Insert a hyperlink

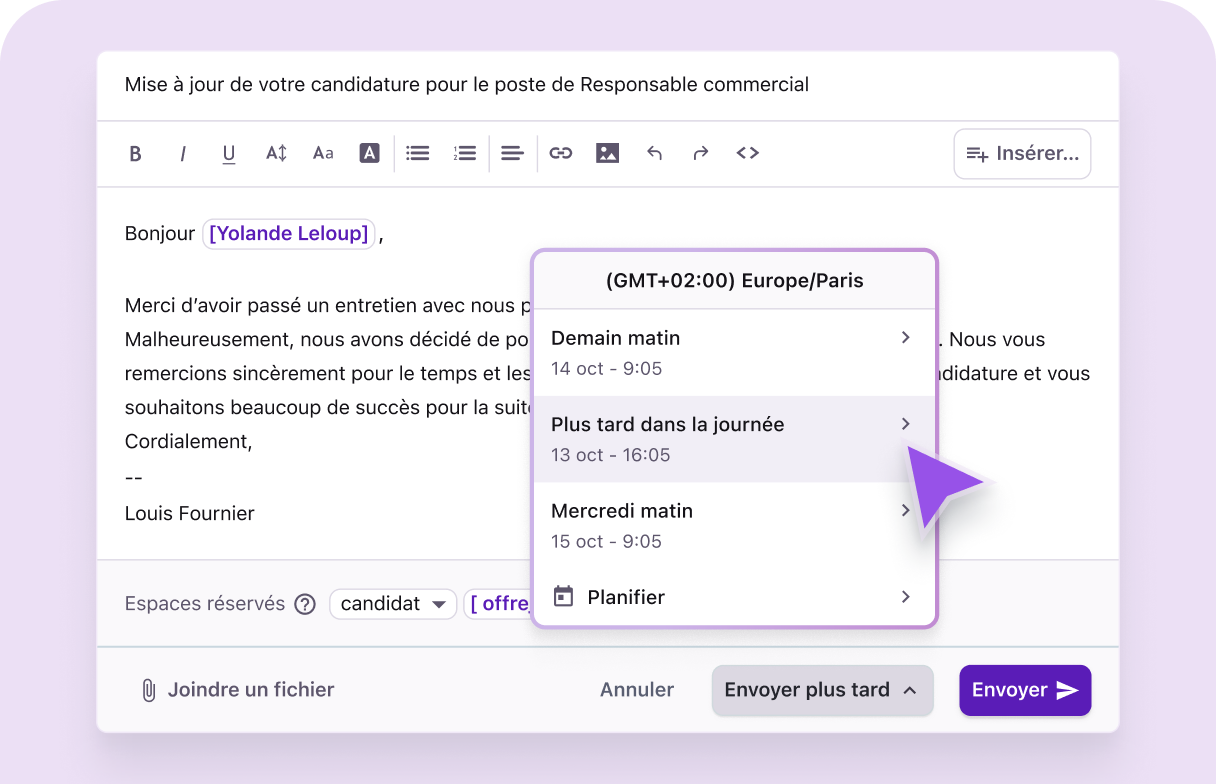pyautogui.click(x=560, y=153)
